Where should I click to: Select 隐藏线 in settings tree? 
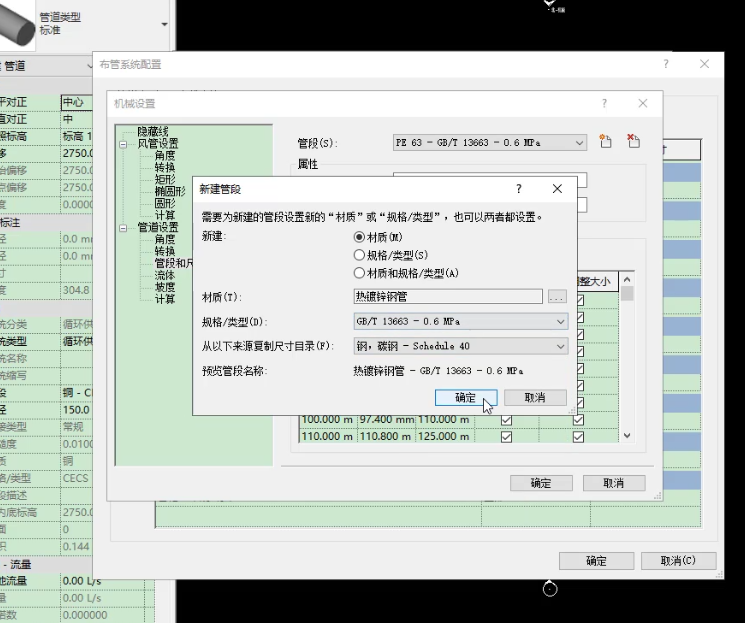click(153, 131)
